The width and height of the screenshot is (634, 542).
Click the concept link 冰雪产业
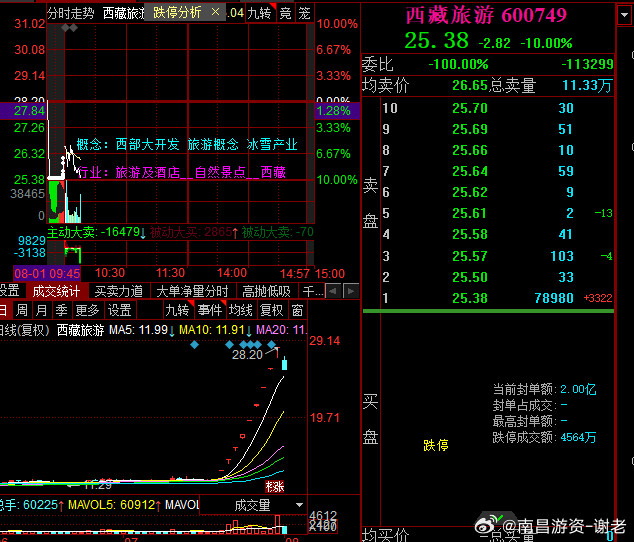pyautogui.click(x=272, y=144)
